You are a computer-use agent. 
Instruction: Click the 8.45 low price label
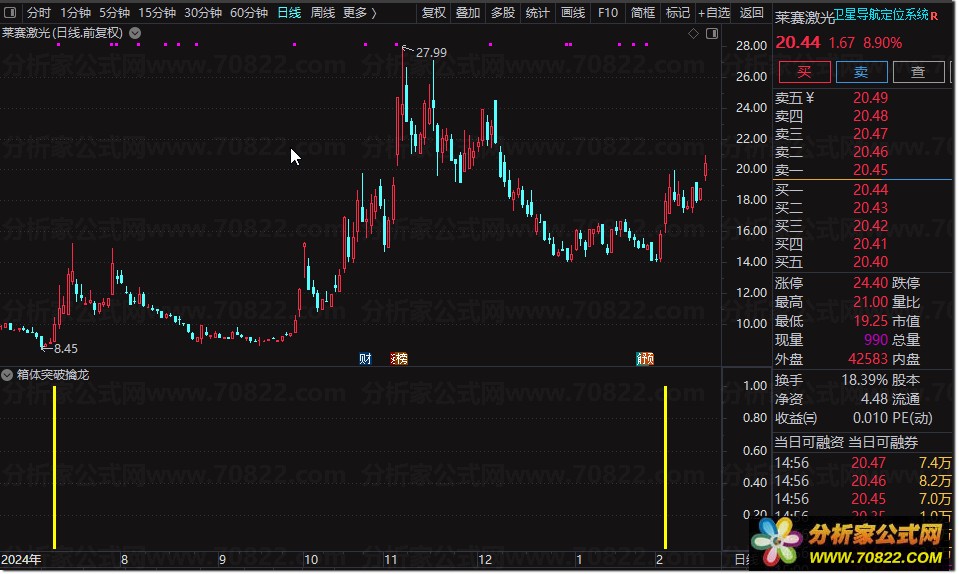point(65,348)
